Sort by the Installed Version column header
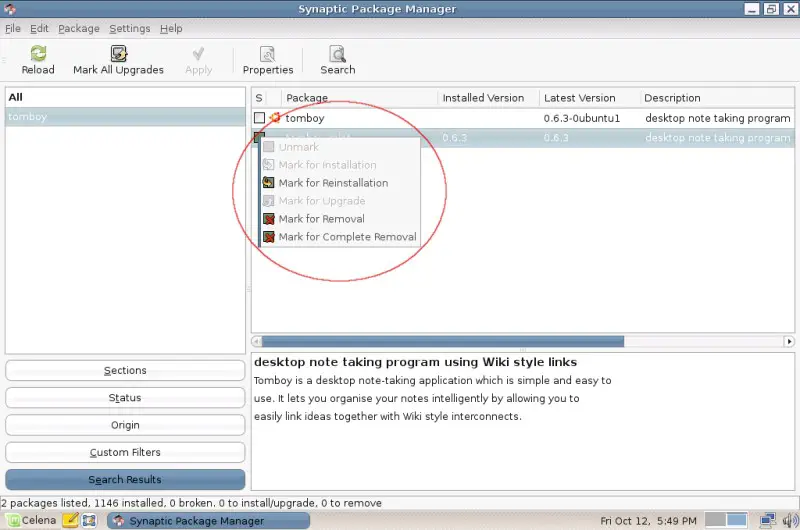 point(488,98)
